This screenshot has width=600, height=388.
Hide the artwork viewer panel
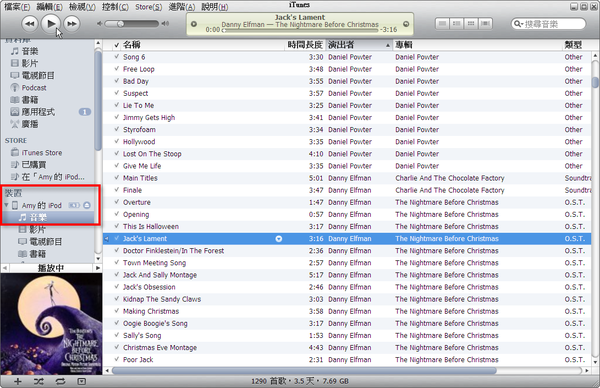click(81, 381)
